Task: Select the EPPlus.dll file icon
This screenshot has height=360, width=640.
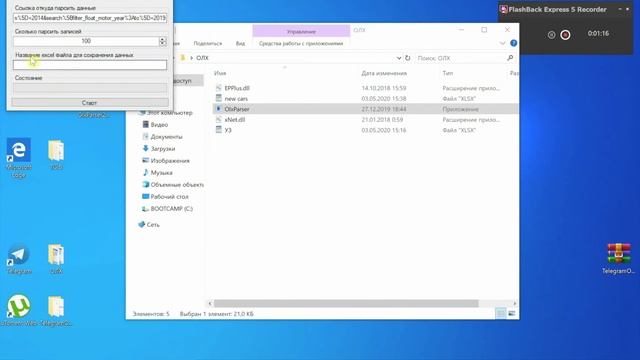Action: coord(218,88)
